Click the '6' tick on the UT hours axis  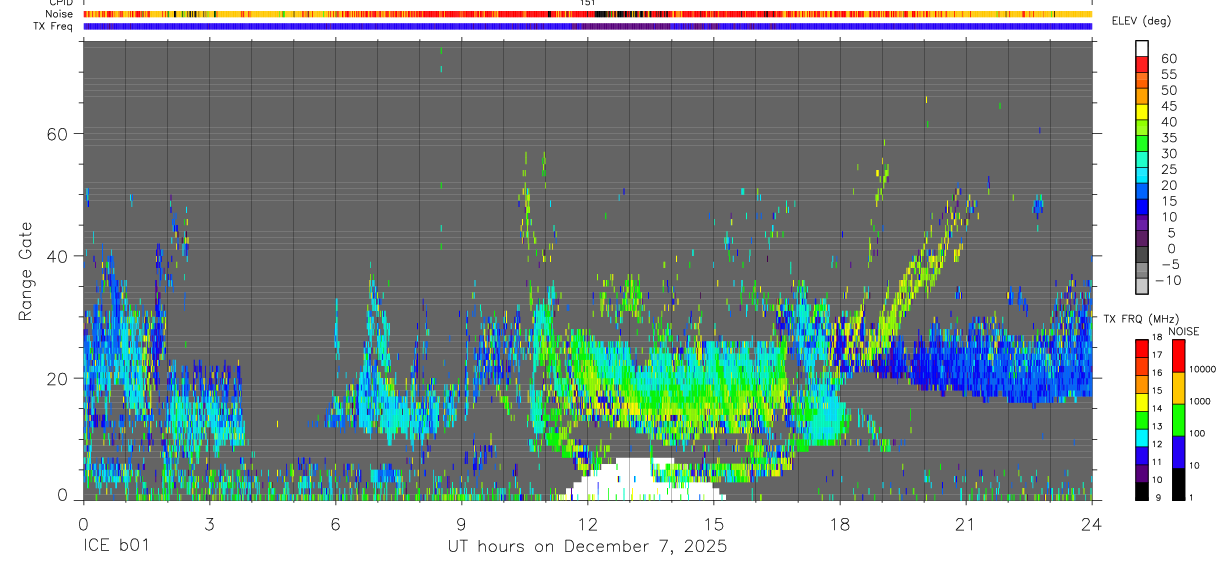coord(335,524)
